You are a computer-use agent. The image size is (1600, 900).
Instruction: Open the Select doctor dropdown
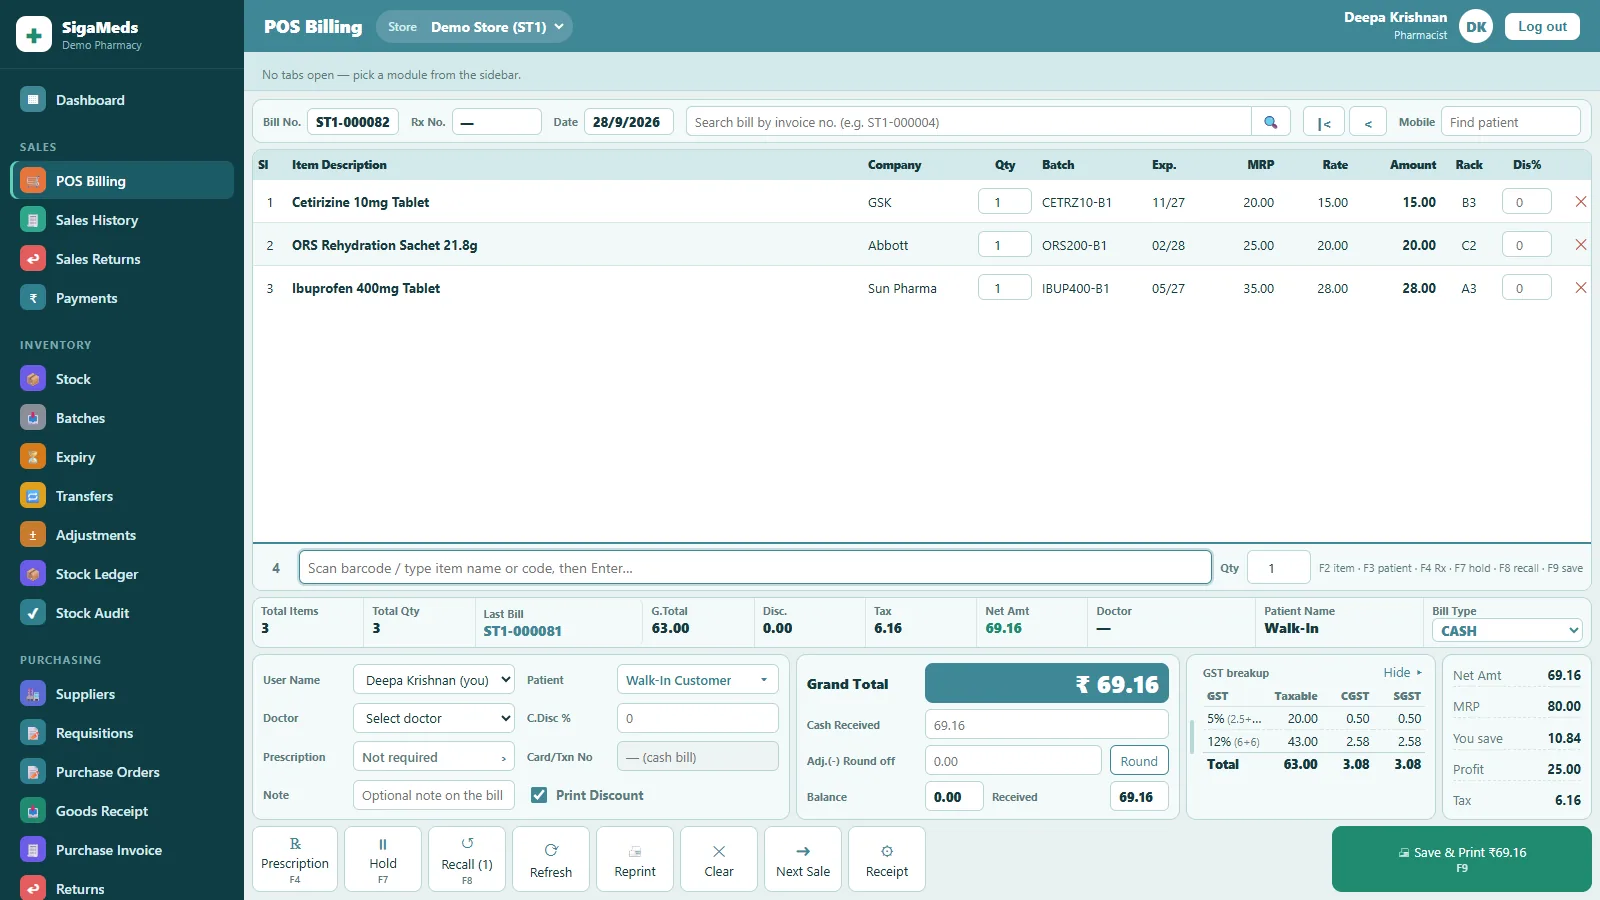(434, 718)
